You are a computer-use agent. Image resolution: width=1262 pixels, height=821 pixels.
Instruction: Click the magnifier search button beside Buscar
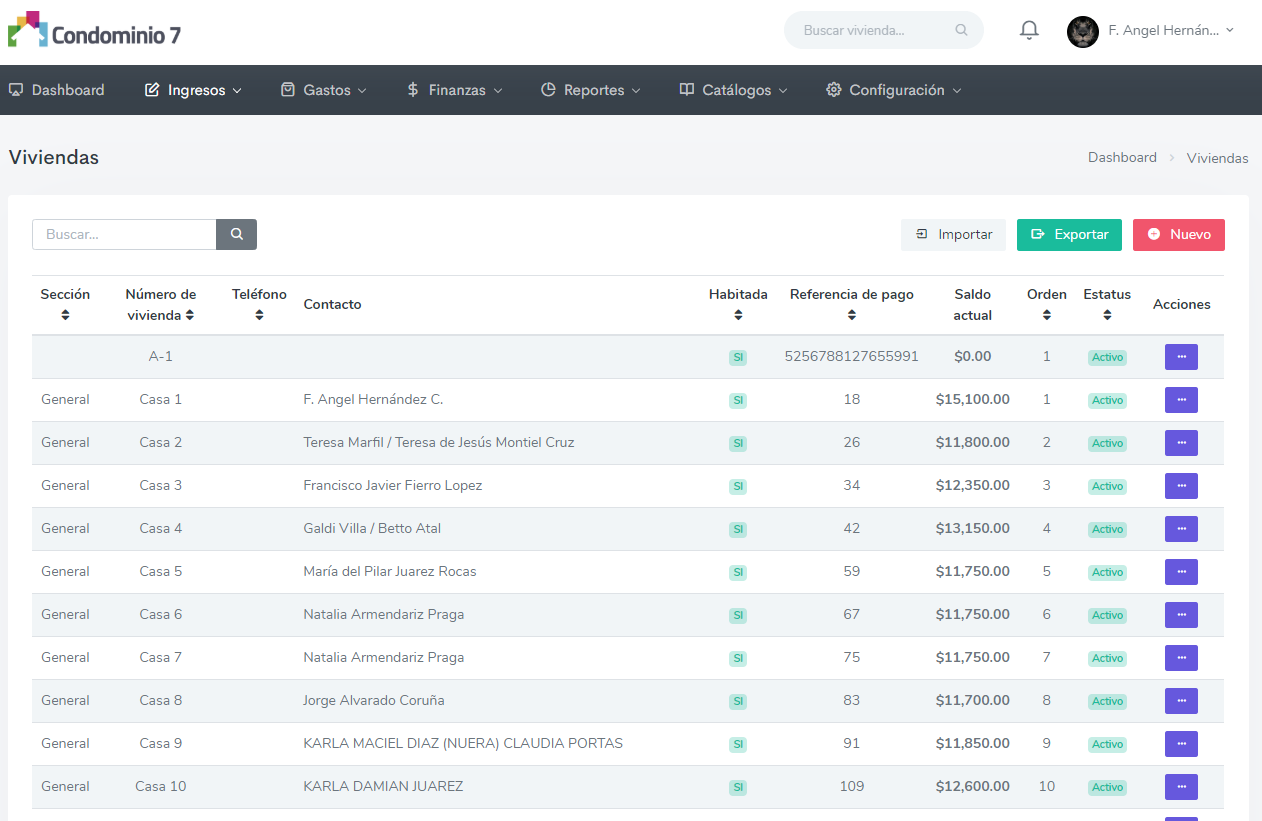[x=237, y=234]
